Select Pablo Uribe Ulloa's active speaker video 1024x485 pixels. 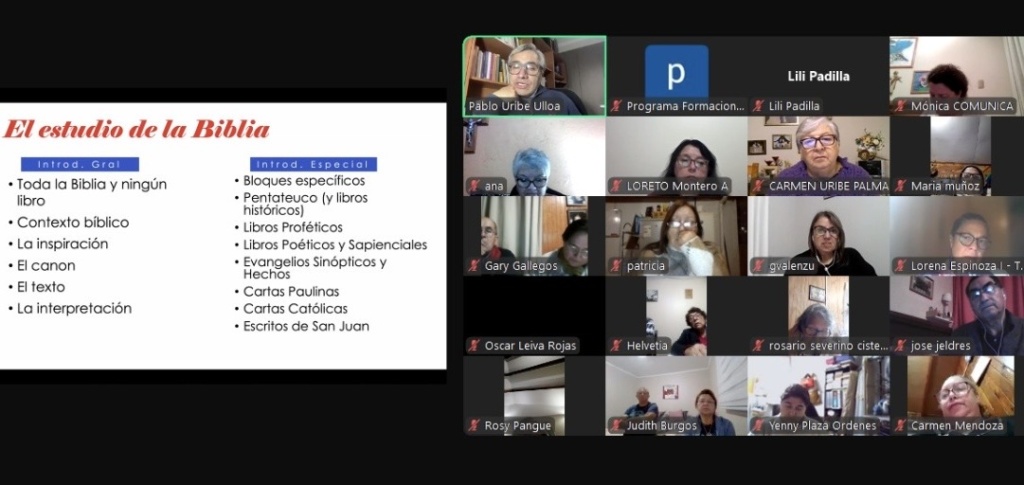[534, 70]
